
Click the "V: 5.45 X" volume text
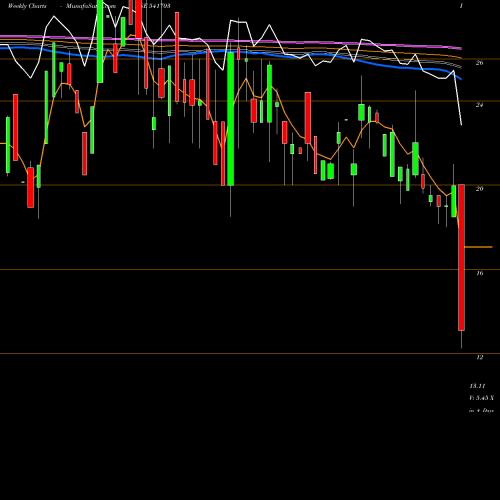coord(481,398)
